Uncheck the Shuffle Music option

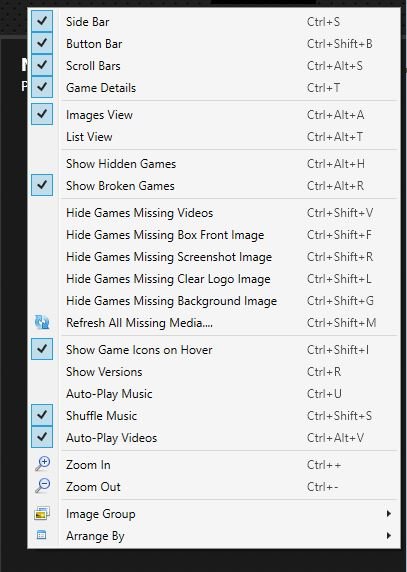point(42,415)
